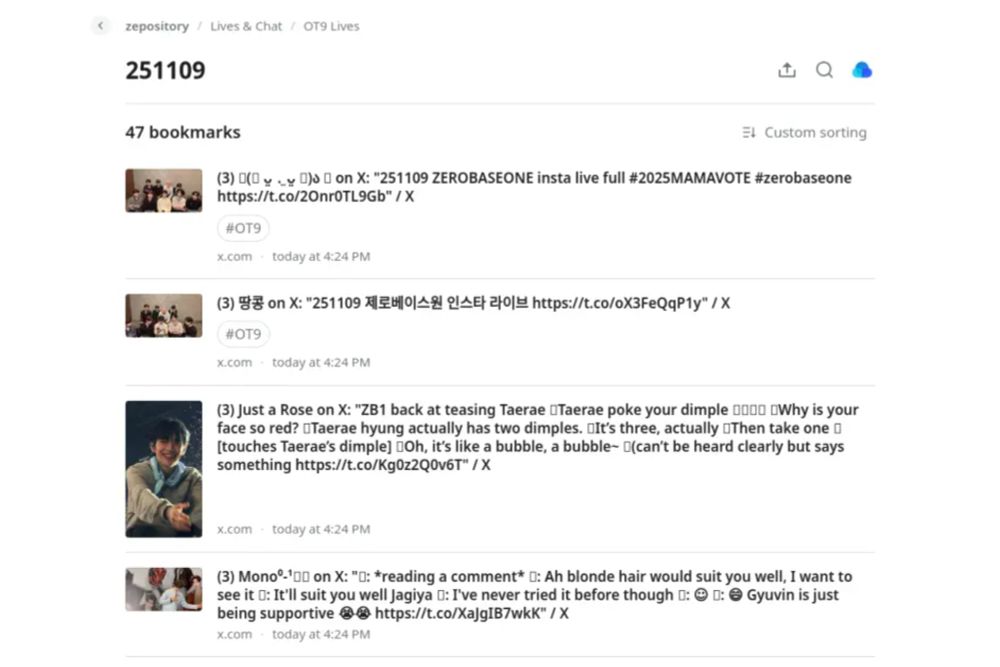The image size is (1000, 667).
Task: Navigate to OT9 Lives breadcrumb
Action: click(x=331, y=26)
